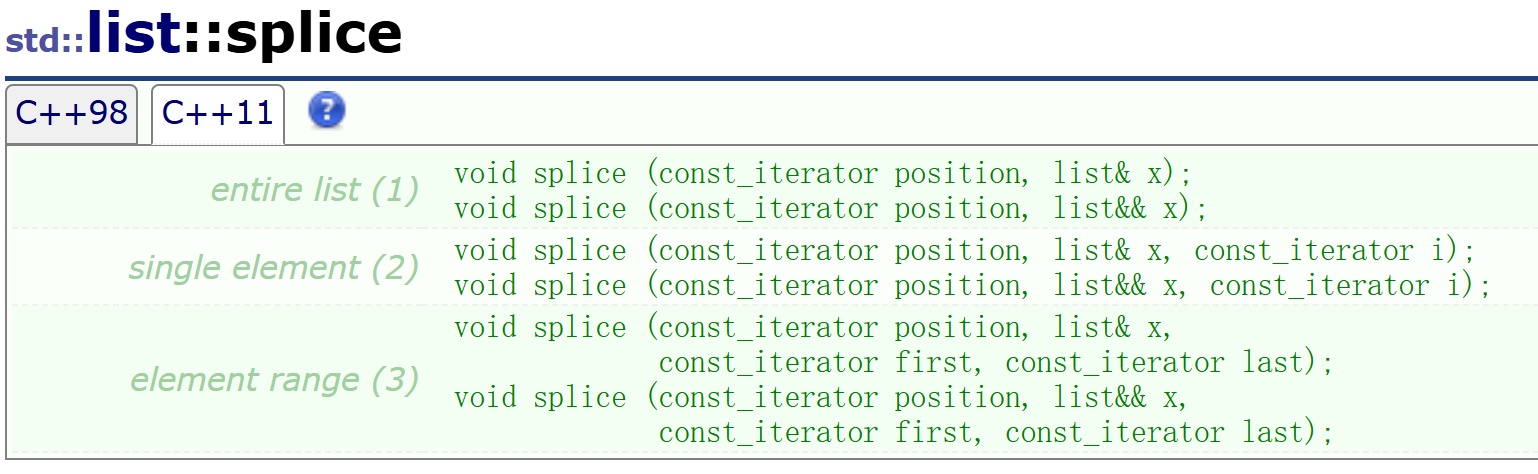
Task: Click the single element overload with "list& x"
Action: click(x=964, y=250)
